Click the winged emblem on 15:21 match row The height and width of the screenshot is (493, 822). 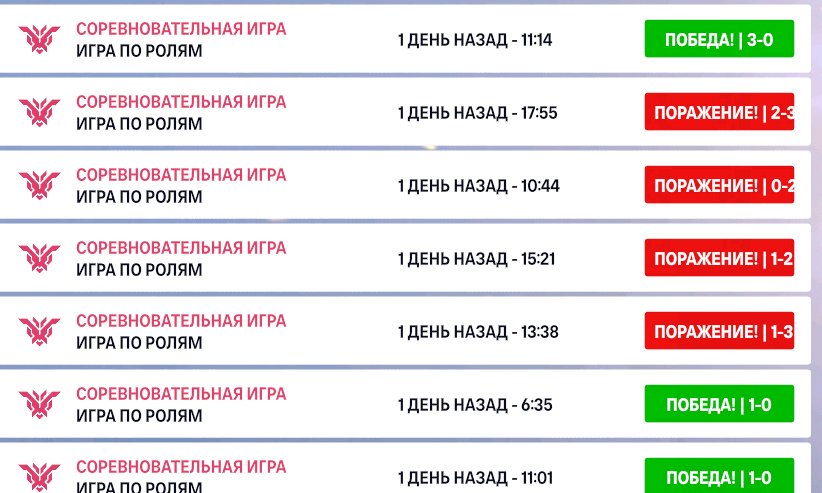tap(39, 258)
